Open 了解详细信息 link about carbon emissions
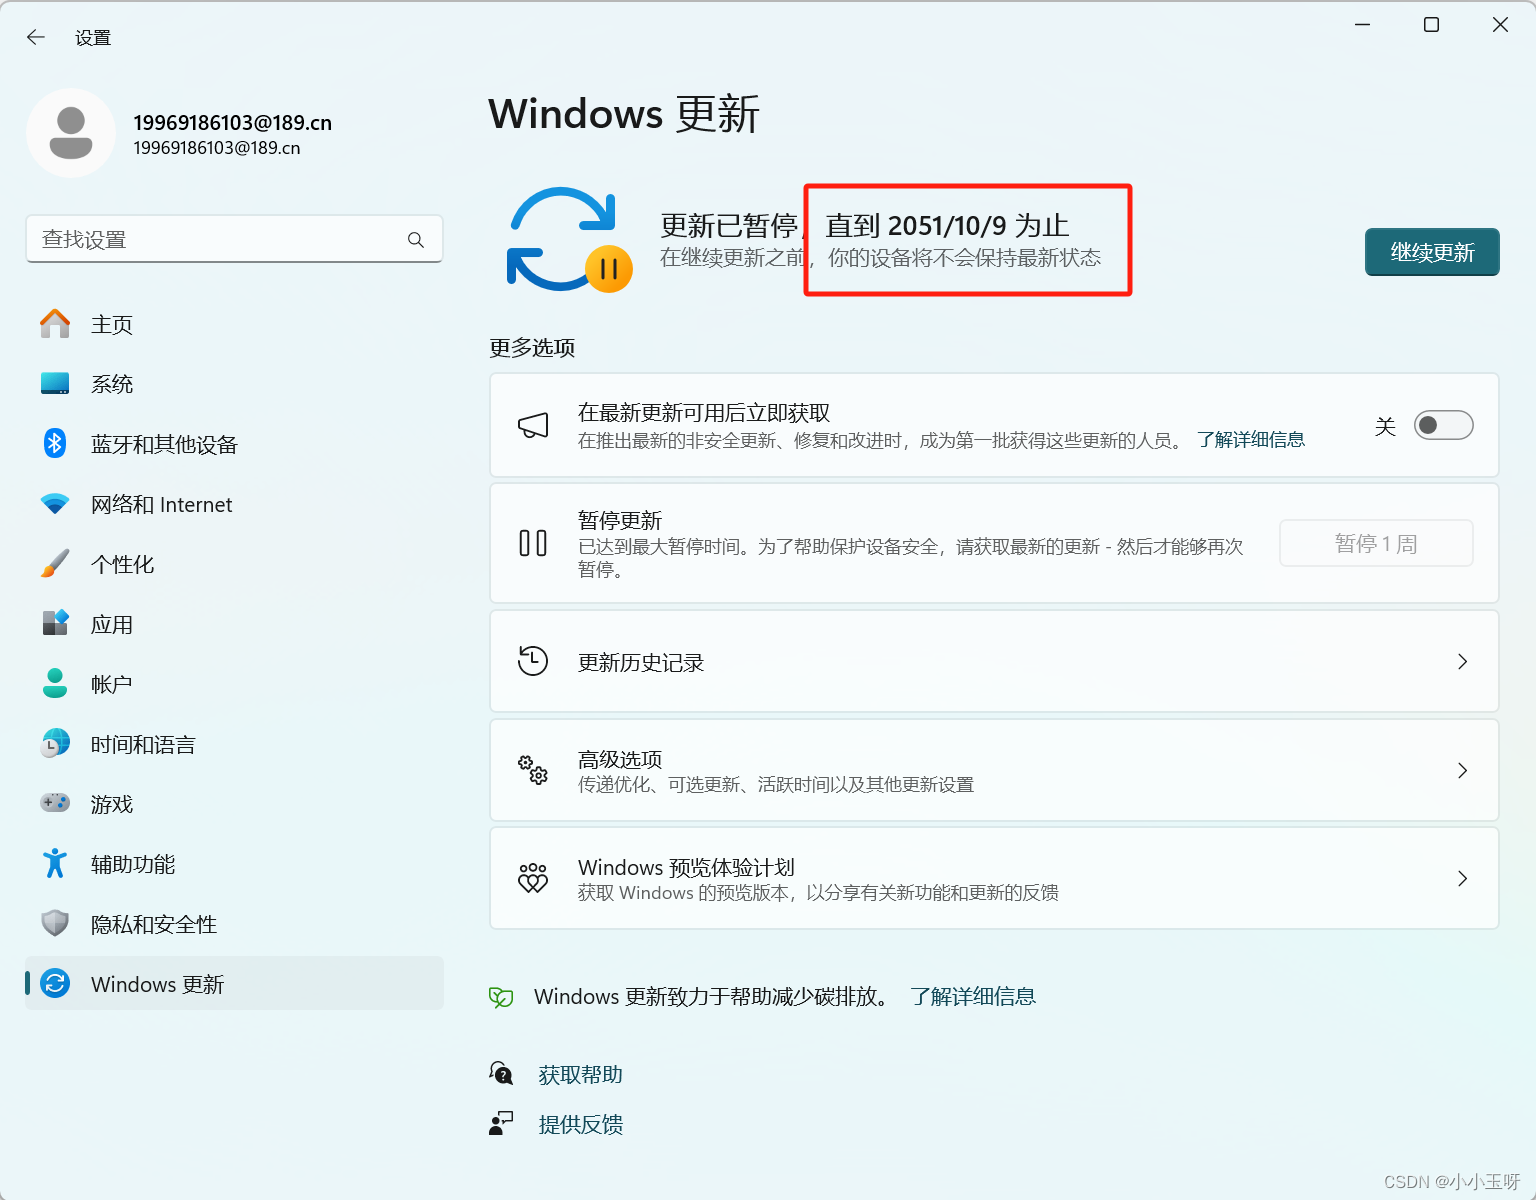Screen dimensions: 1536x1200 [973, 997]
